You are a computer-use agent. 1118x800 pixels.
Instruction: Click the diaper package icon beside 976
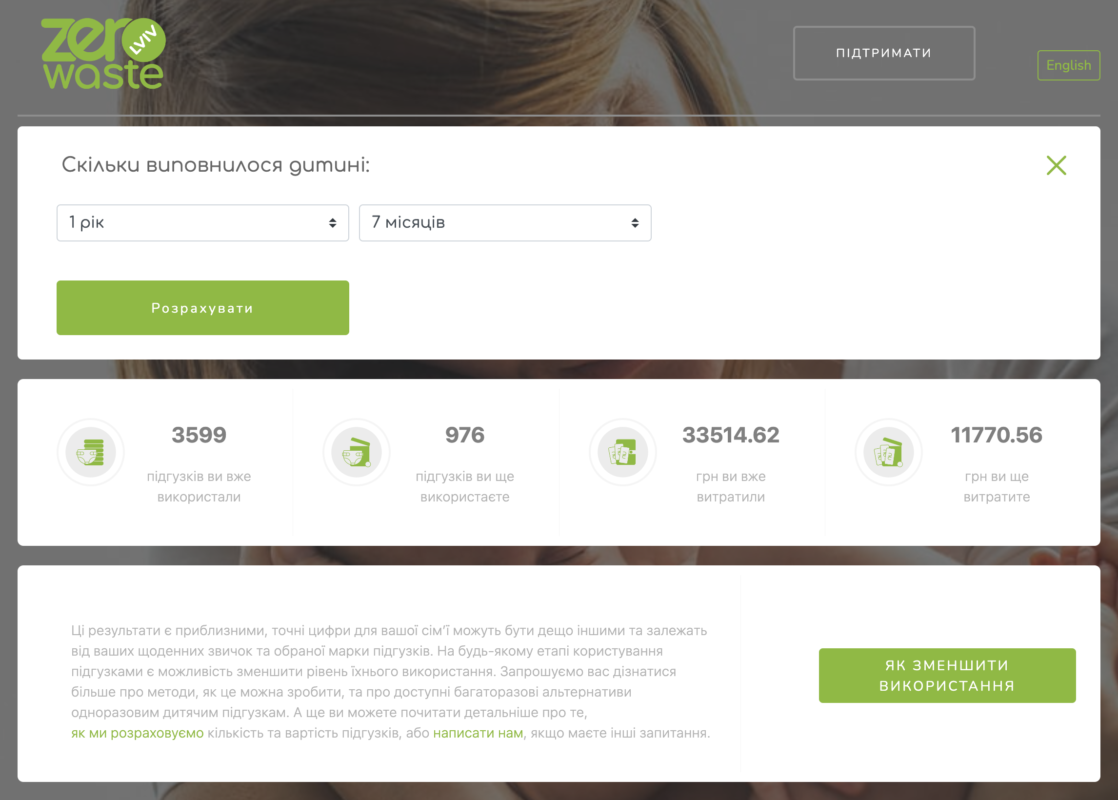point(357,452)
